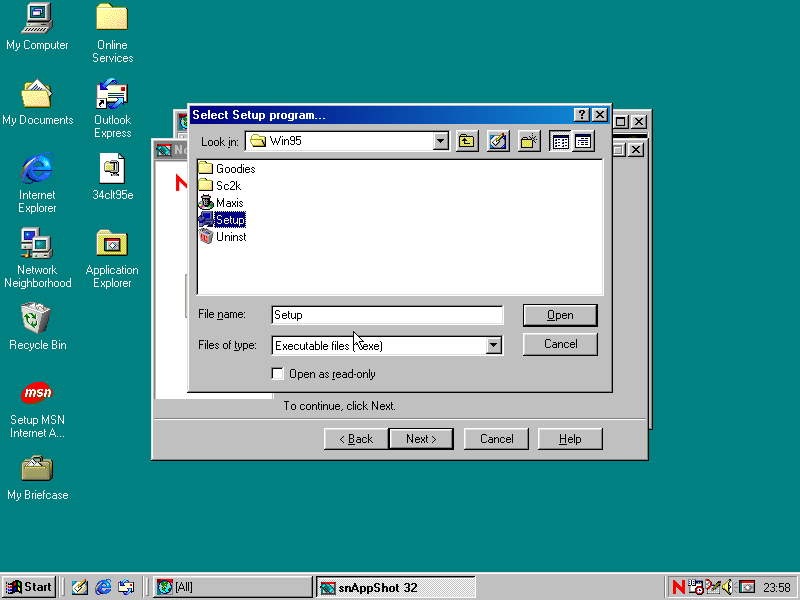Open the Look in dropdown arrow
The image size is (800, 600).
click(x=440, y=141)
